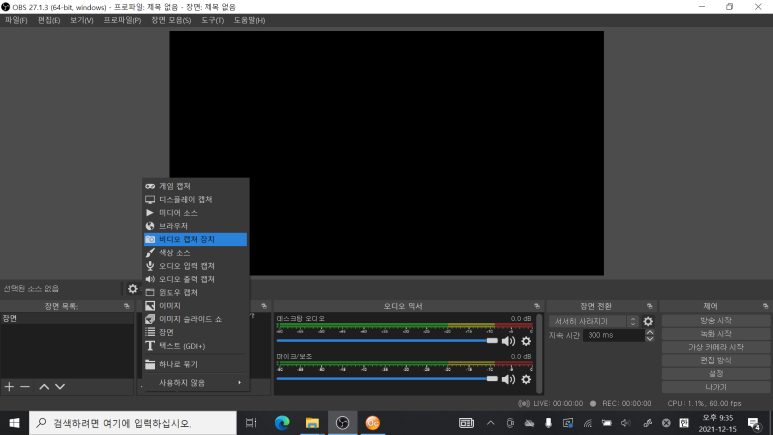Viewport: 773px width, 435px height.
Task: Click the source properties gear icon
Action: click(133, 289)
